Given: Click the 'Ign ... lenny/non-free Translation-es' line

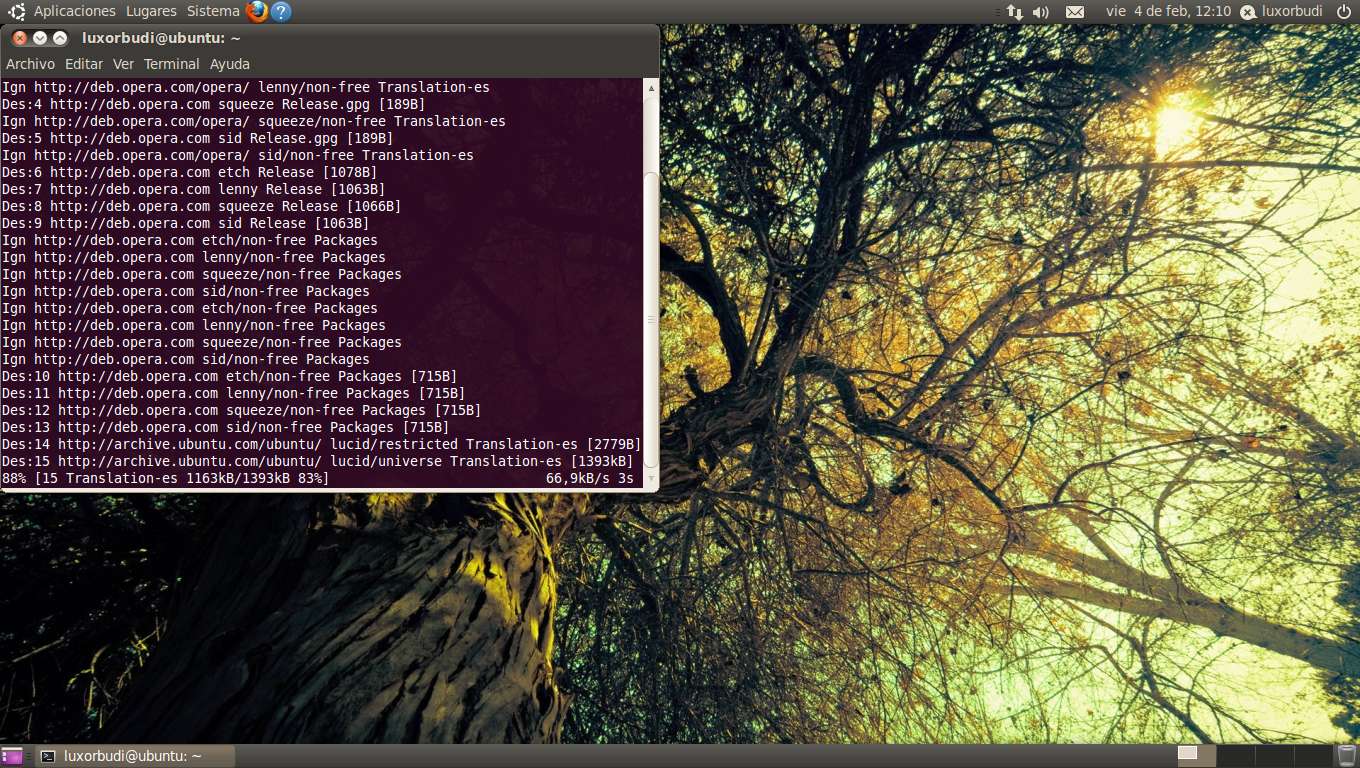Looking at the screenshot, I should point(246,87).
